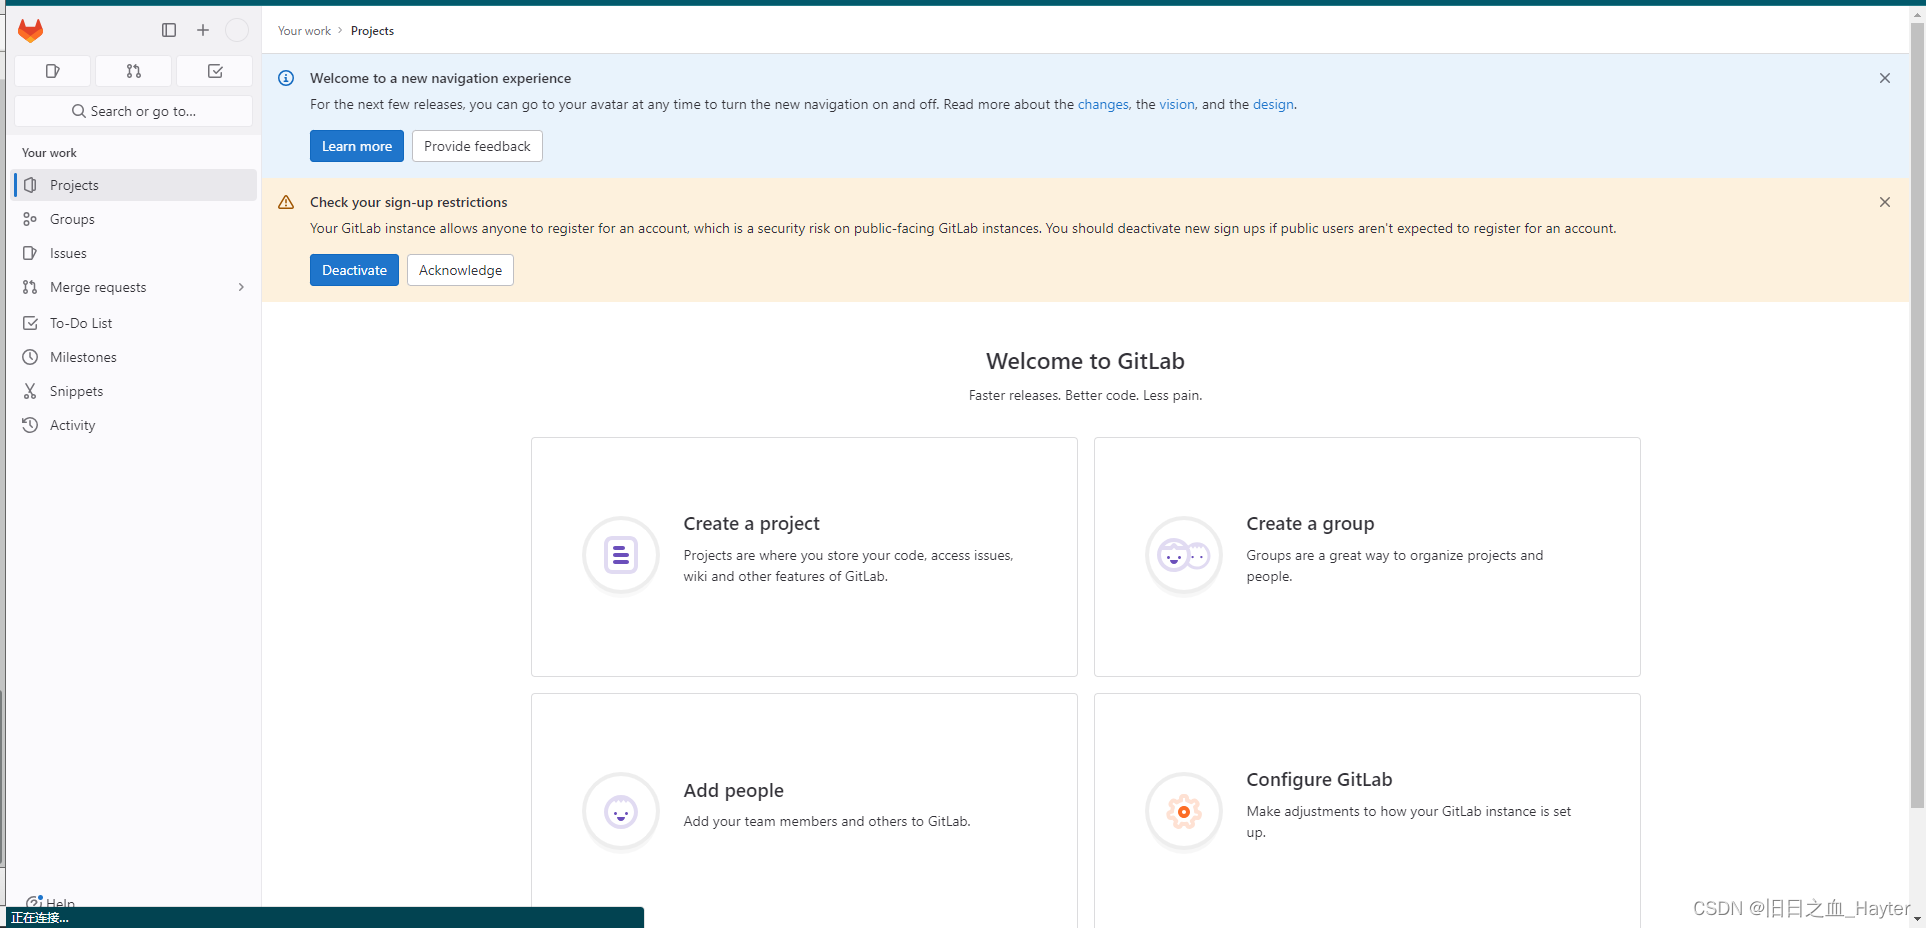Open the user avatar menu
Screen dimensions: 1926x928
click(x=237, y=30)
